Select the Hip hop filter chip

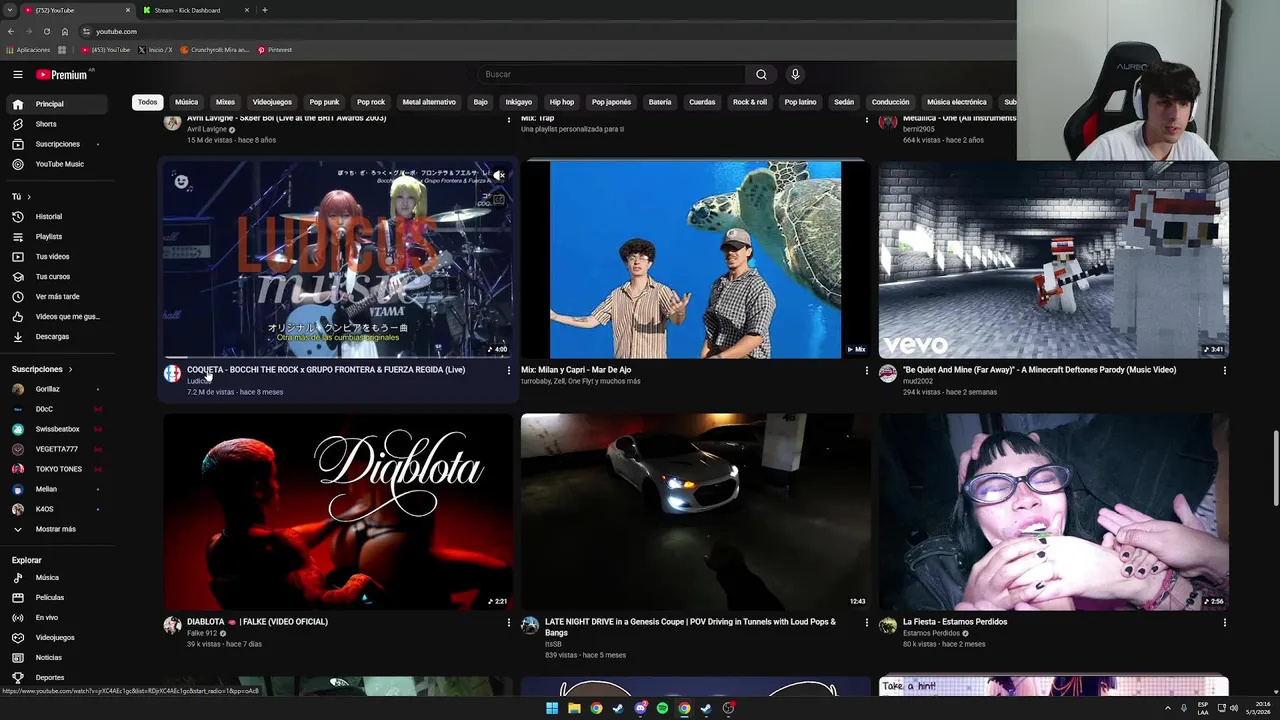[562, 102]
